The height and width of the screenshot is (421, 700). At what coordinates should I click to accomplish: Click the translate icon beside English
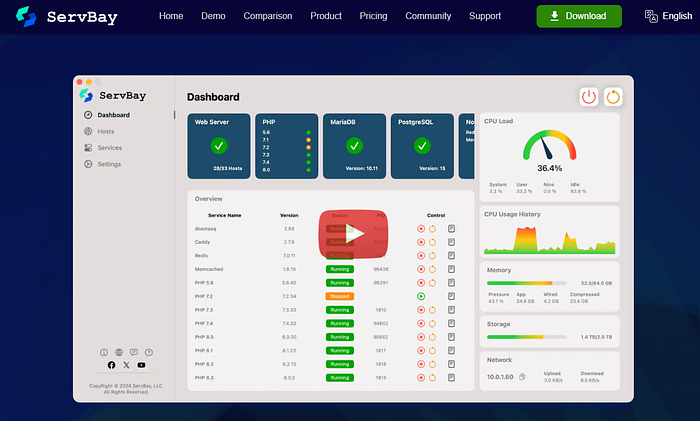(651, 16)
